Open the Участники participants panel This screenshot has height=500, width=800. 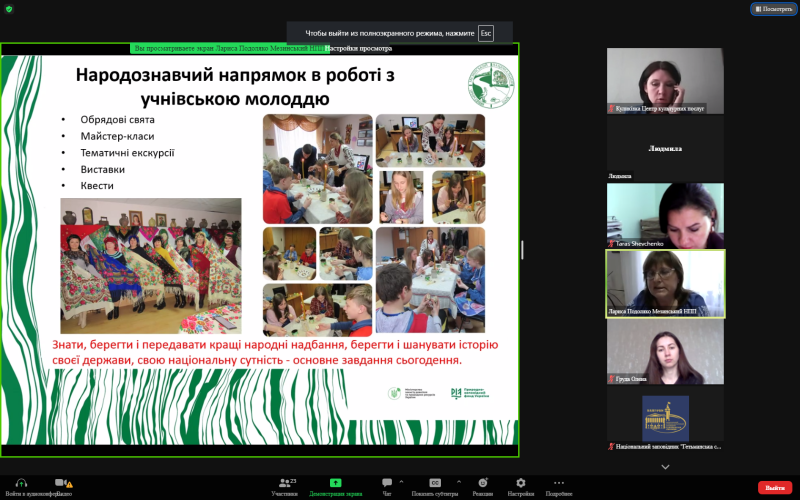point(284,484)
